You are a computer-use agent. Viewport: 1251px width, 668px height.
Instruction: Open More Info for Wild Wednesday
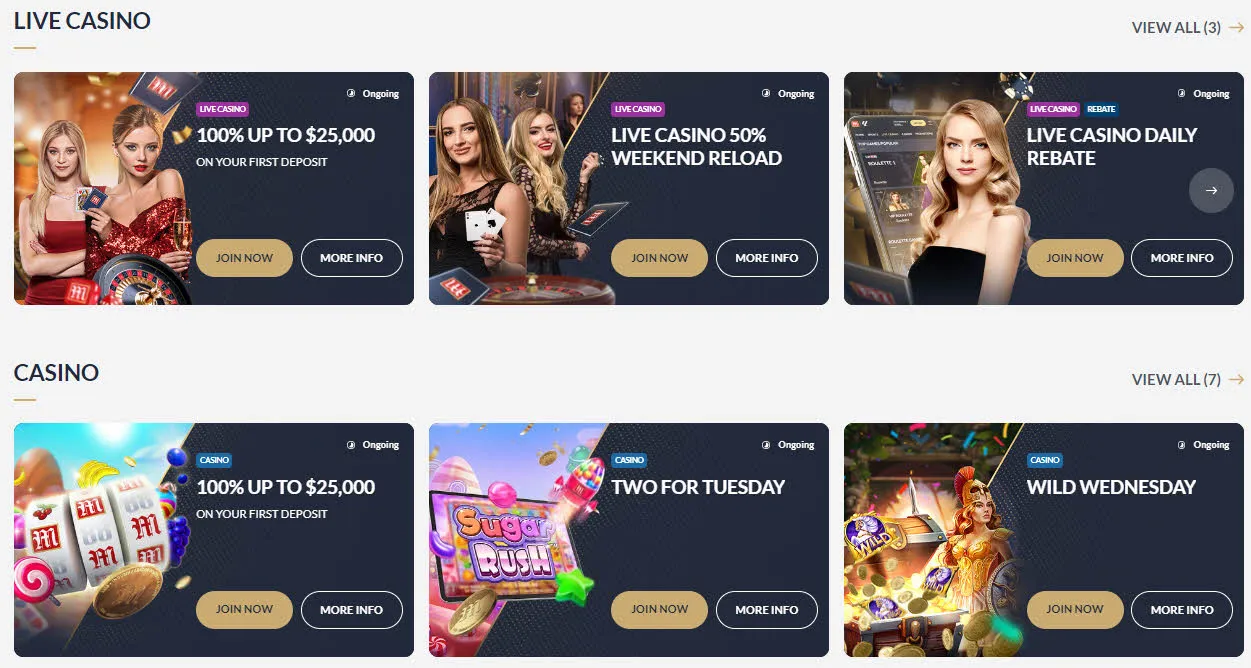(1182, 609)
